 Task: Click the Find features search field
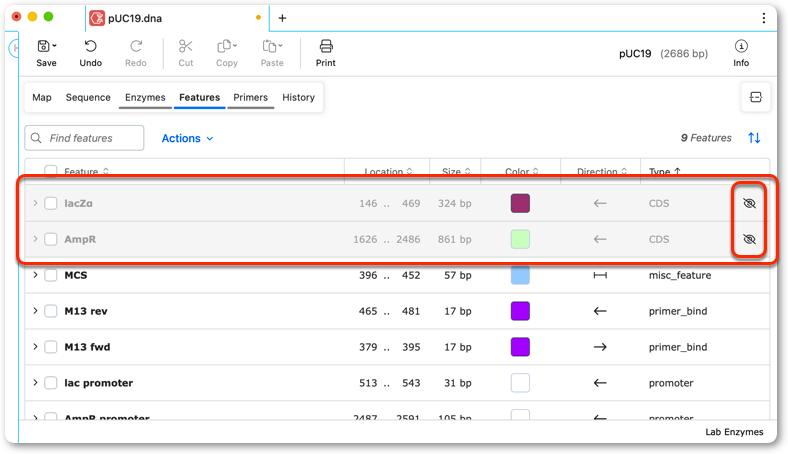84,138
